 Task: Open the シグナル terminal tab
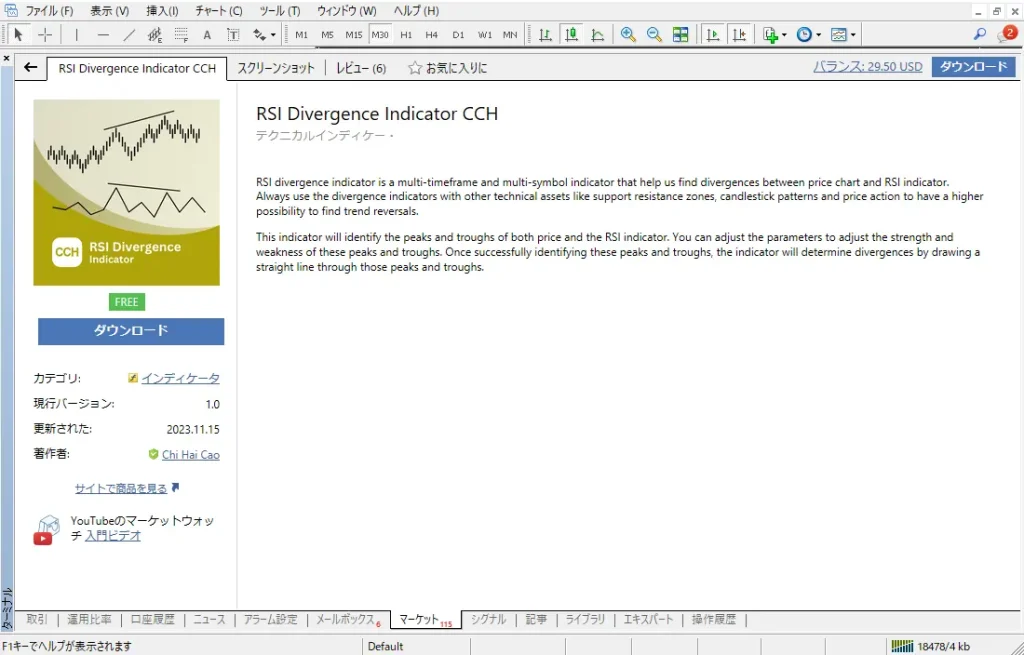click(488, 619)
